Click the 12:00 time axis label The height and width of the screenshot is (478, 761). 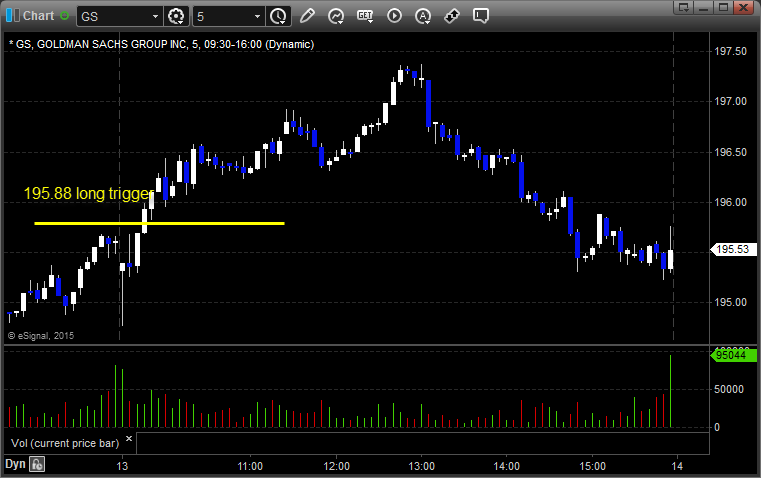pos(336,466)
